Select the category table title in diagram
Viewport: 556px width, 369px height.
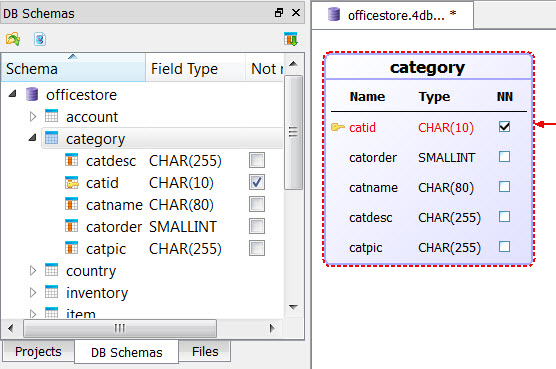[428, 67]
